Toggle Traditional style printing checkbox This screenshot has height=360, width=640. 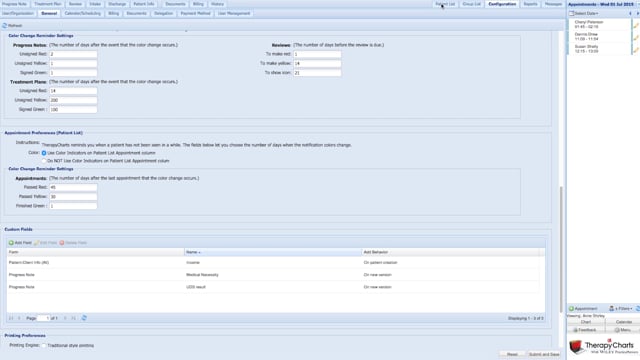coord(44,346)
